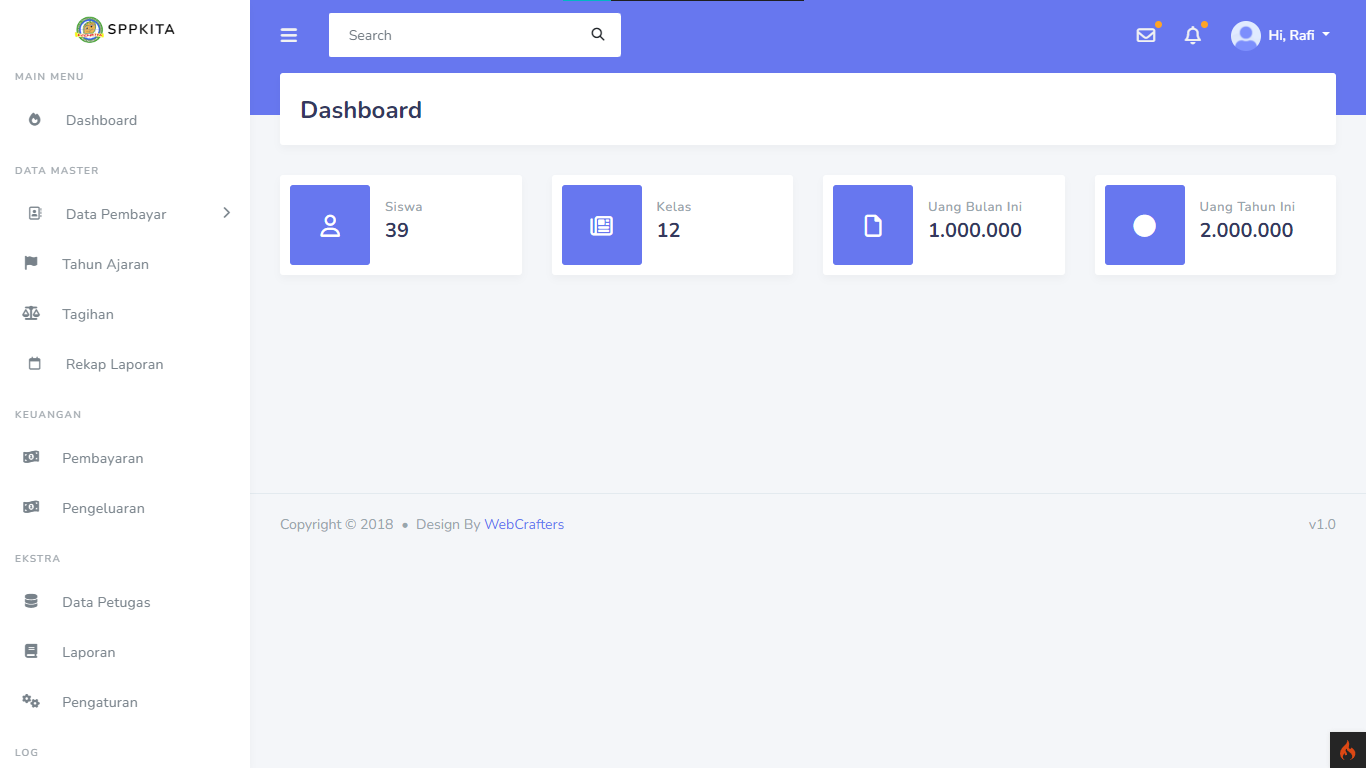Open Data Petugas in sidebar
The width and height of the screenshot is (1366, 768).
coord(106,602)
